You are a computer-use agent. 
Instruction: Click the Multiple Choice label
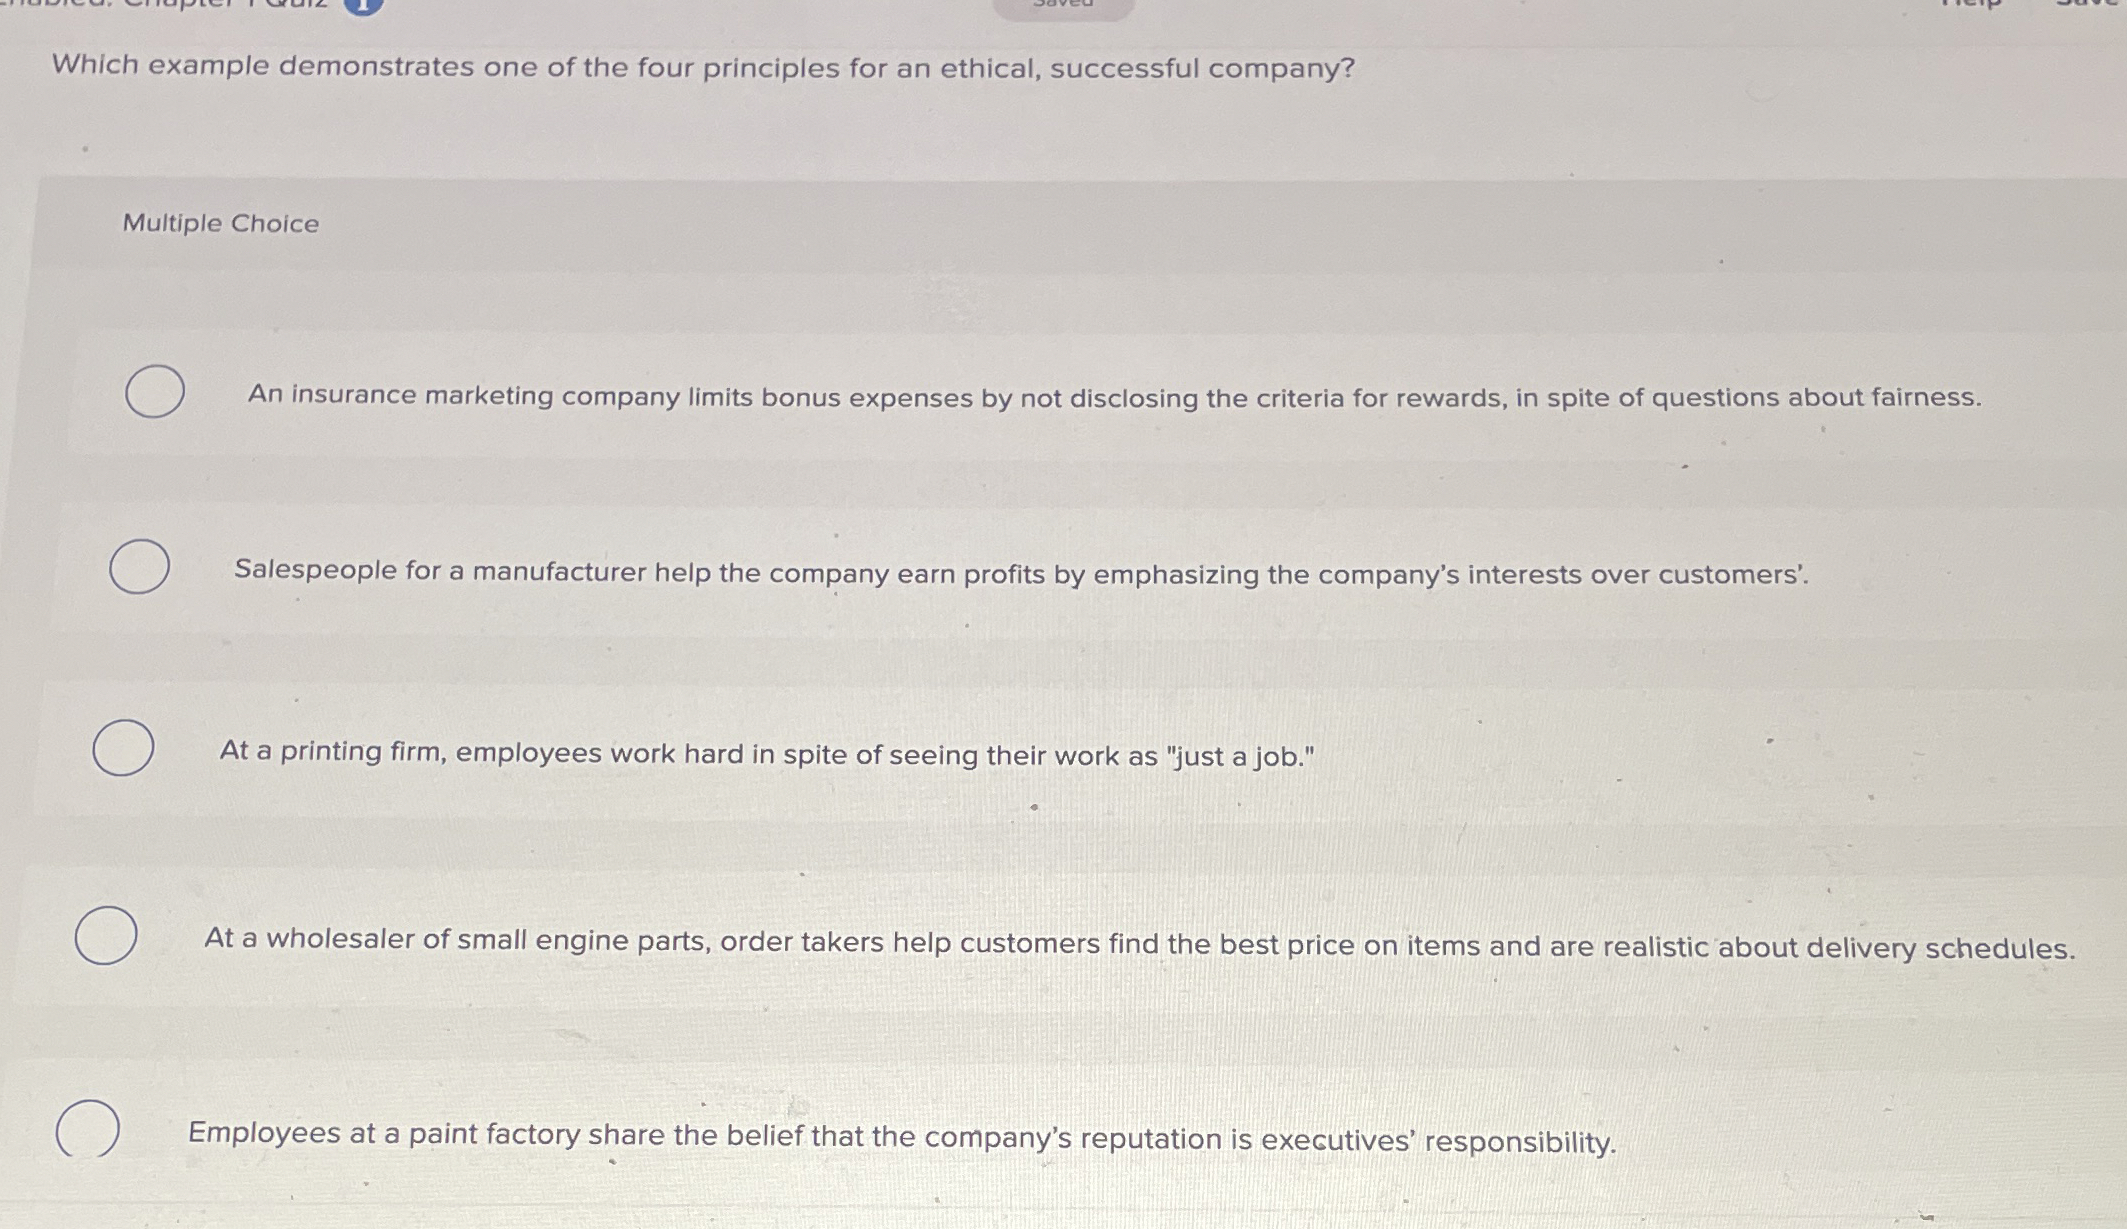[218, 224]
